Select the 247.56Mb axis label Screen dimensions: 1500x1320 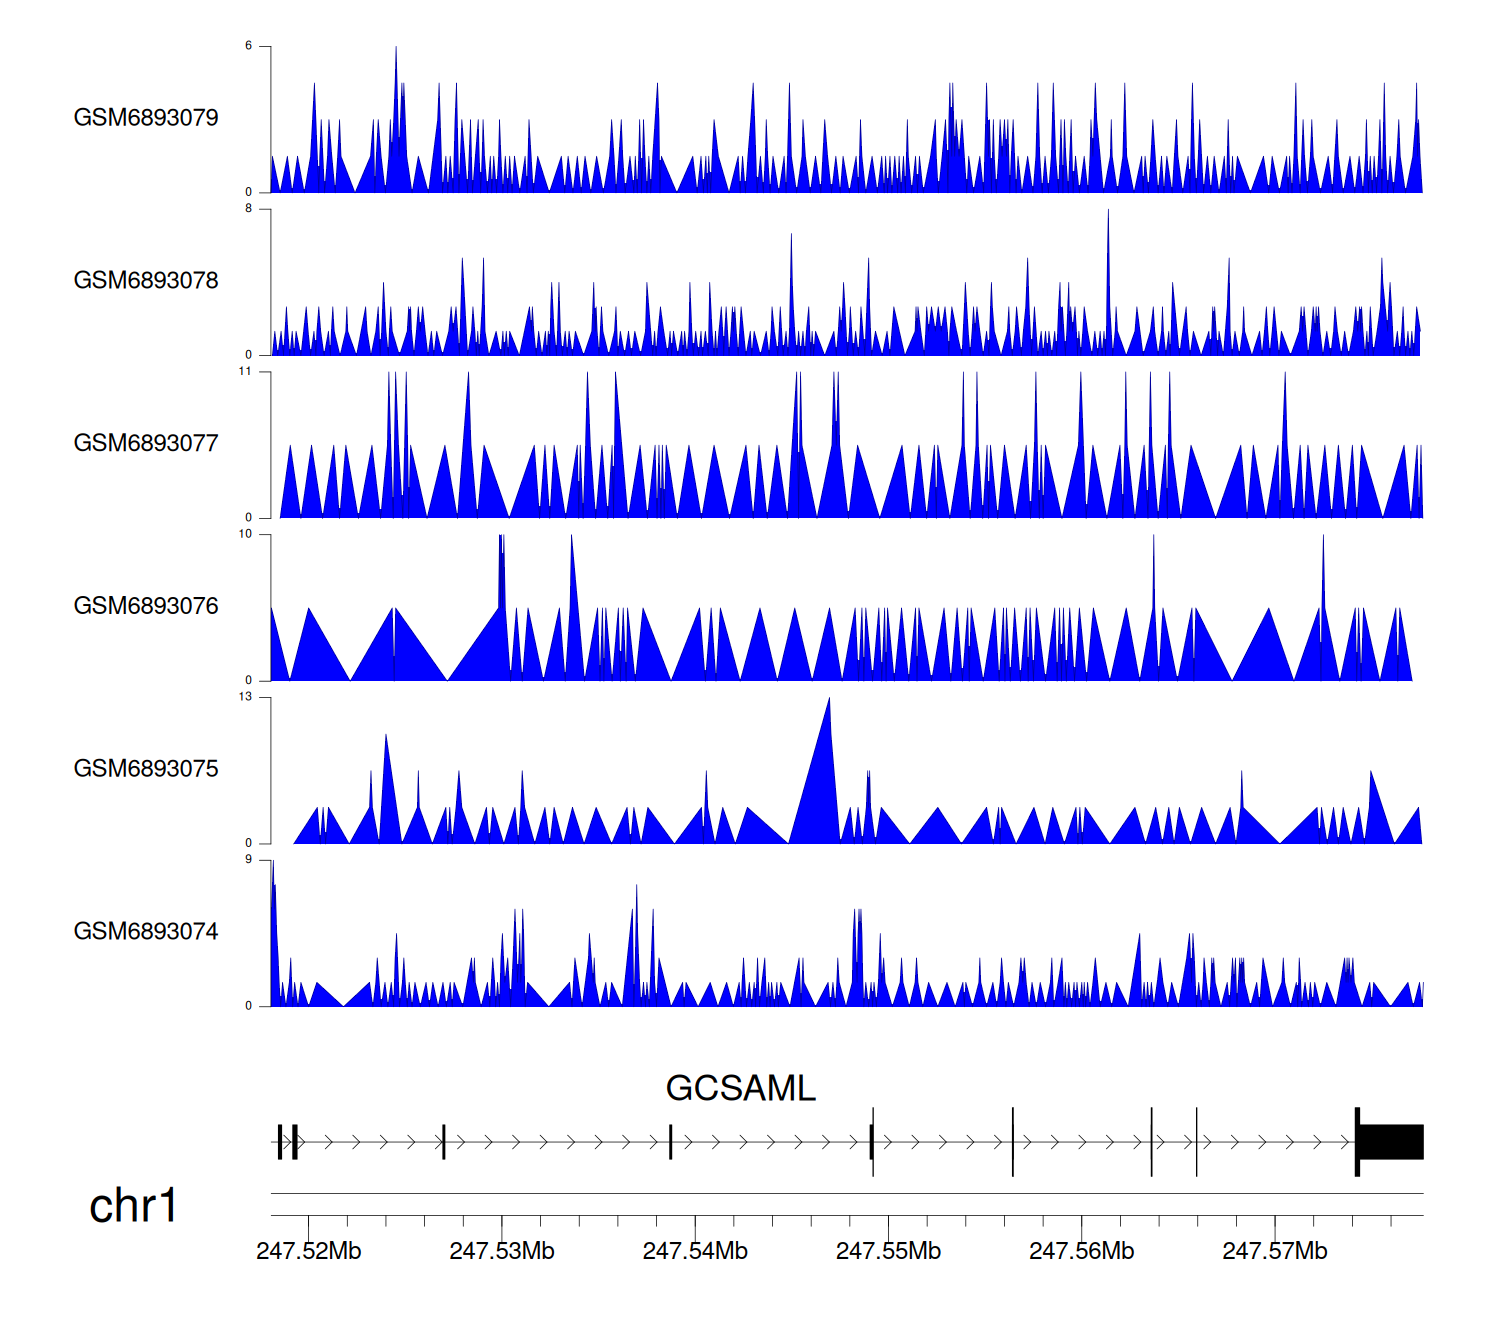[1081, 1251]
